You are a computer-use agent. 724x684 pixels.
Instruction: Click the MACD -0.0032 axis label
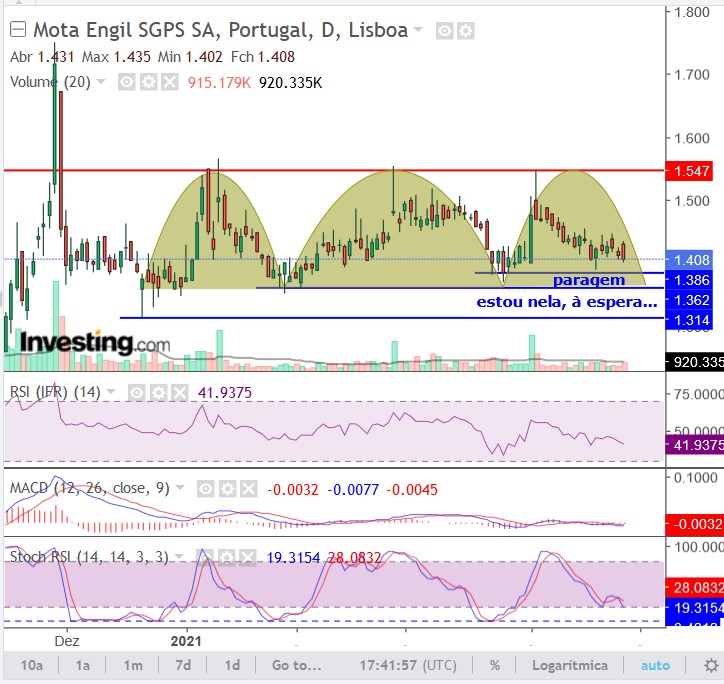click(x=694, y=524)
